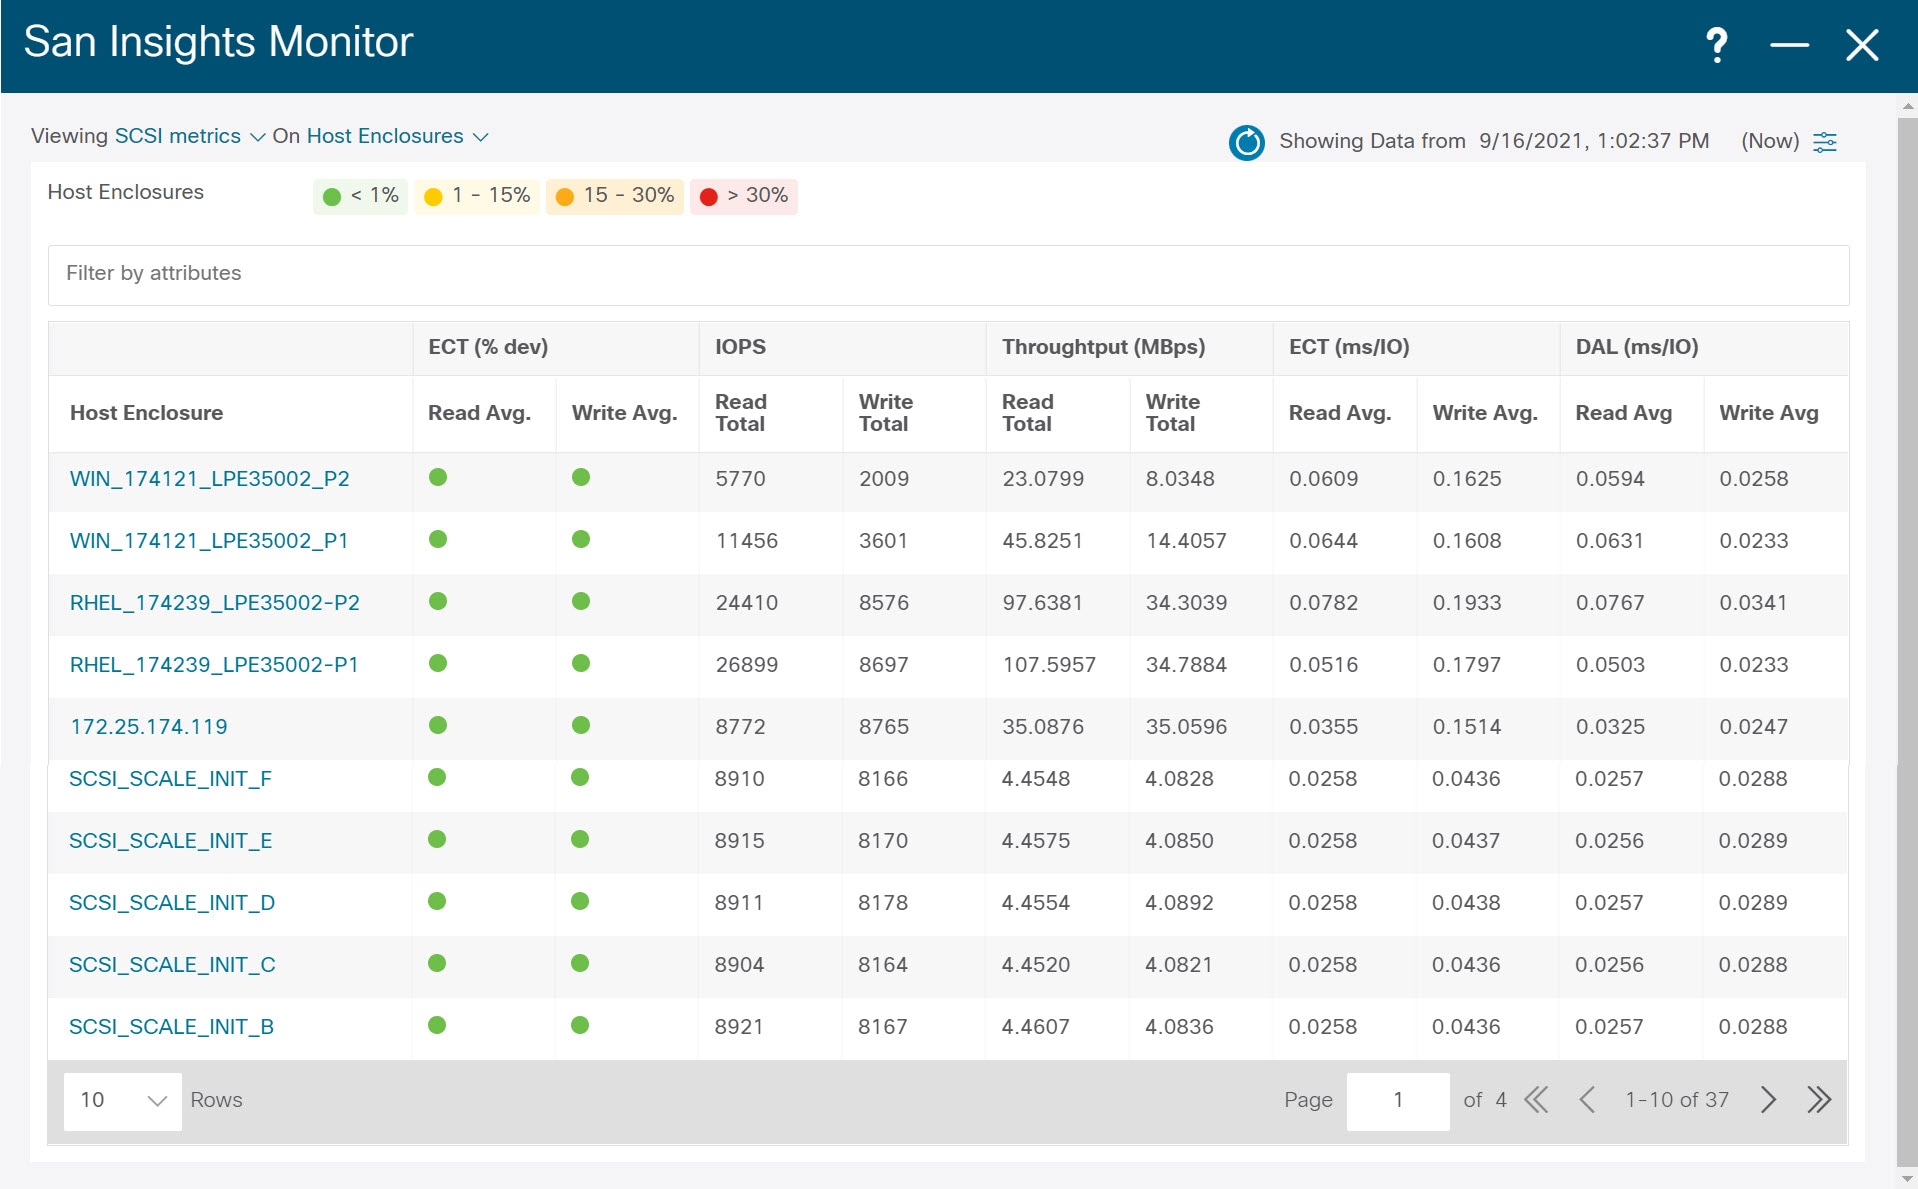Click Read Avg. green dot for RHEL_174239_LPE35002-P1

(x=437, y=663)
